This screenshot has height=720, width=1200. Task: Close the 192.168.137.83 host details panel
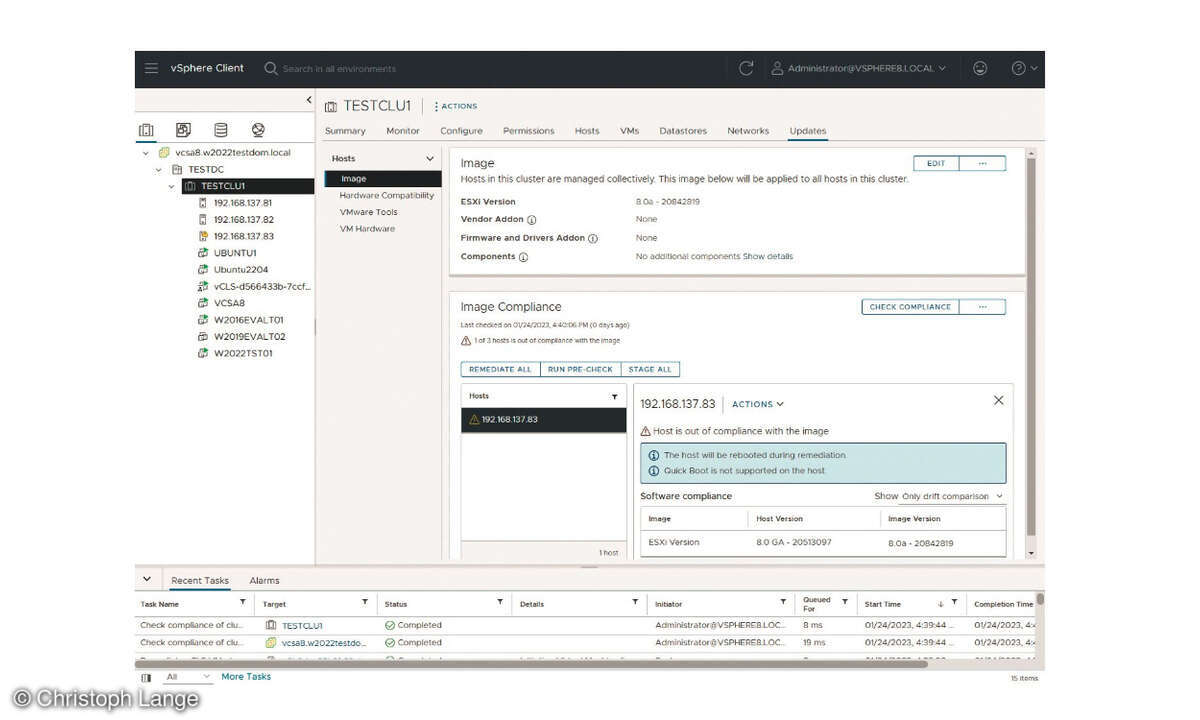pos(998,400)
